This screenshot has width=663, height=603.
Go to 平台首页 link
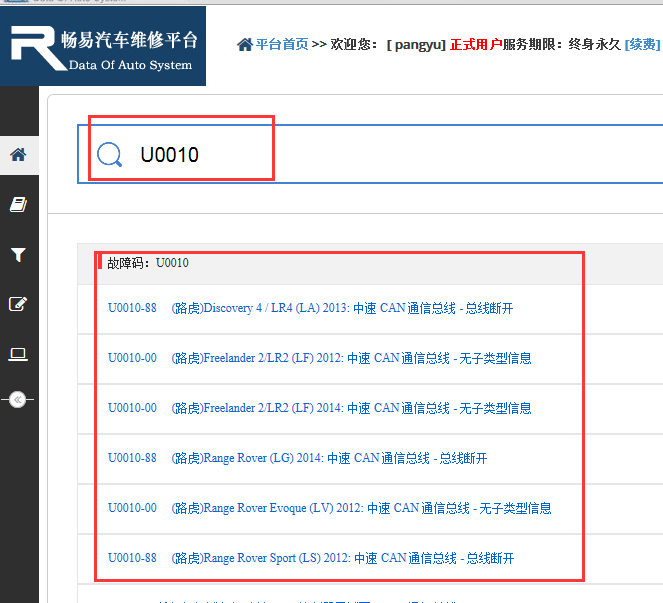(282, 44)
